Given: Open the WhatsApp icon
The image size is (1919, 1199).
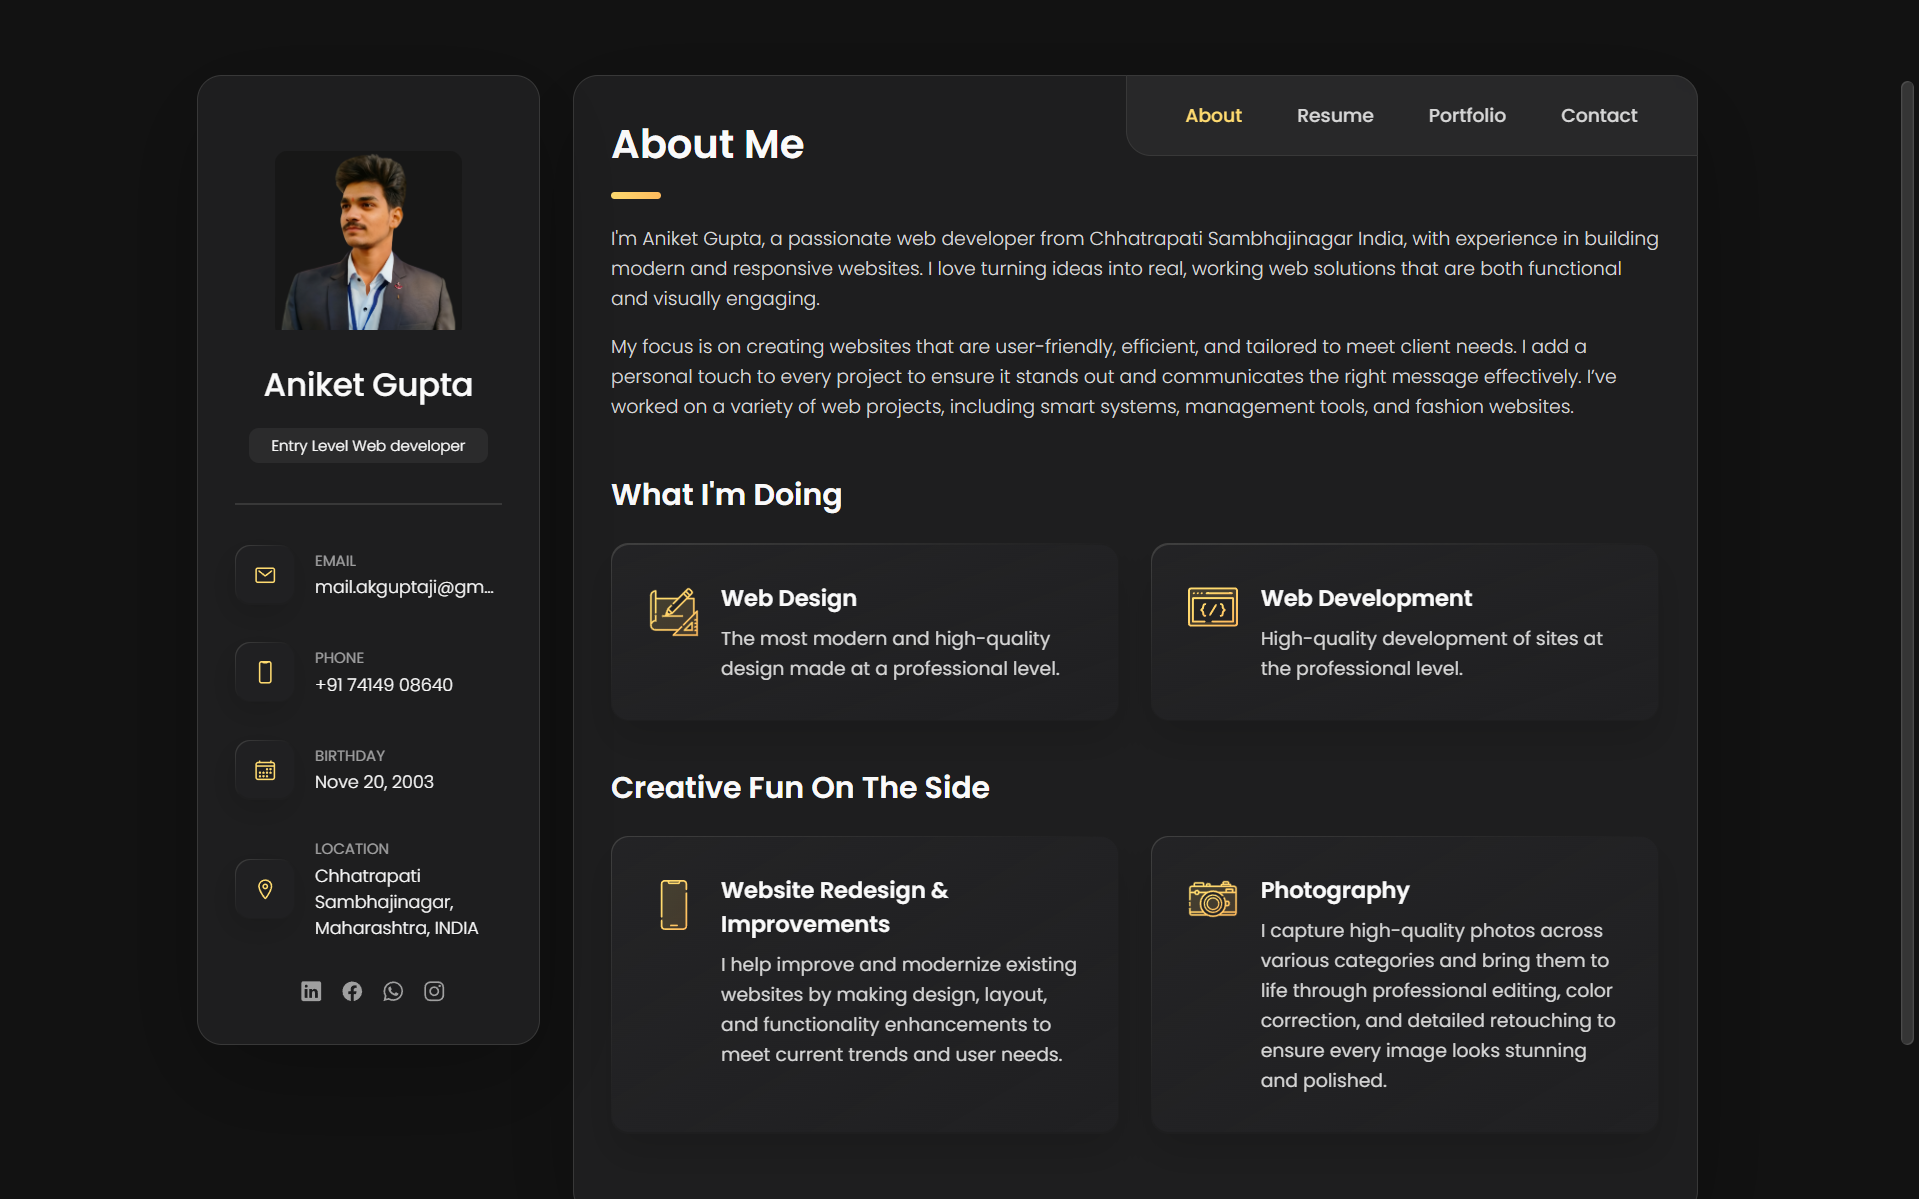Looking at the screenshot, I should point(393,991).
